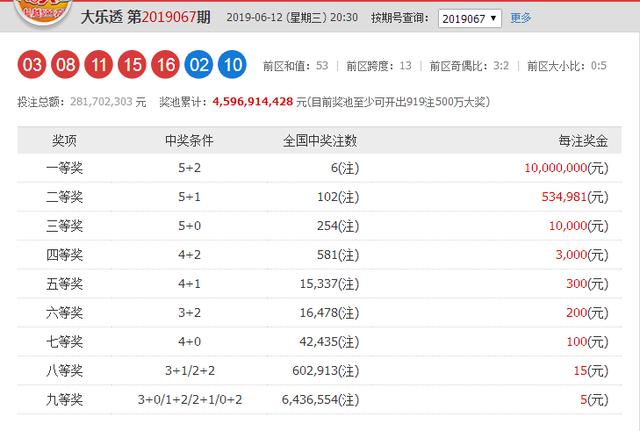Click the 16,478(注) winners cell
Viewport: 640px width, 431px height.
click(x=329, y=313)
